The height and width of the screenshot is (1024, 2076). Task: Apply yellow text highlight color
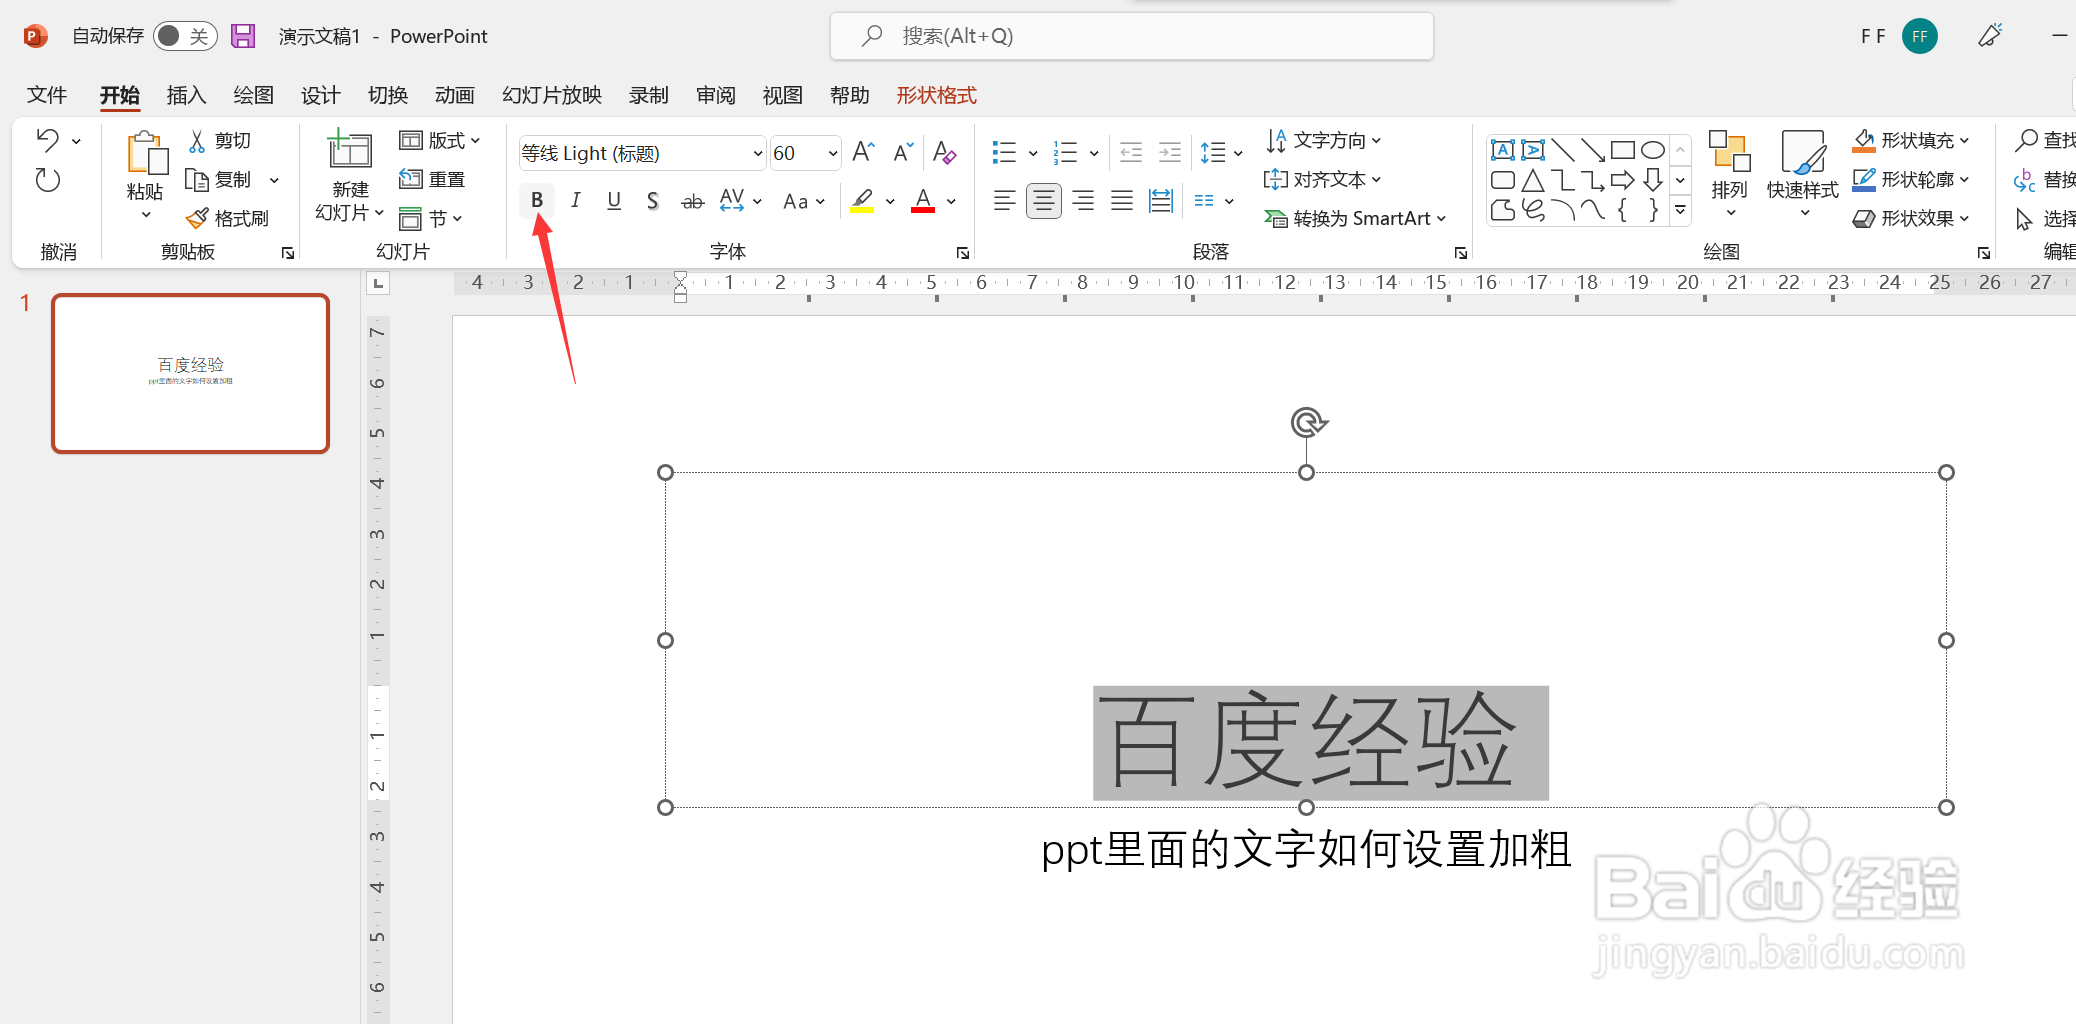click(862, 201)
